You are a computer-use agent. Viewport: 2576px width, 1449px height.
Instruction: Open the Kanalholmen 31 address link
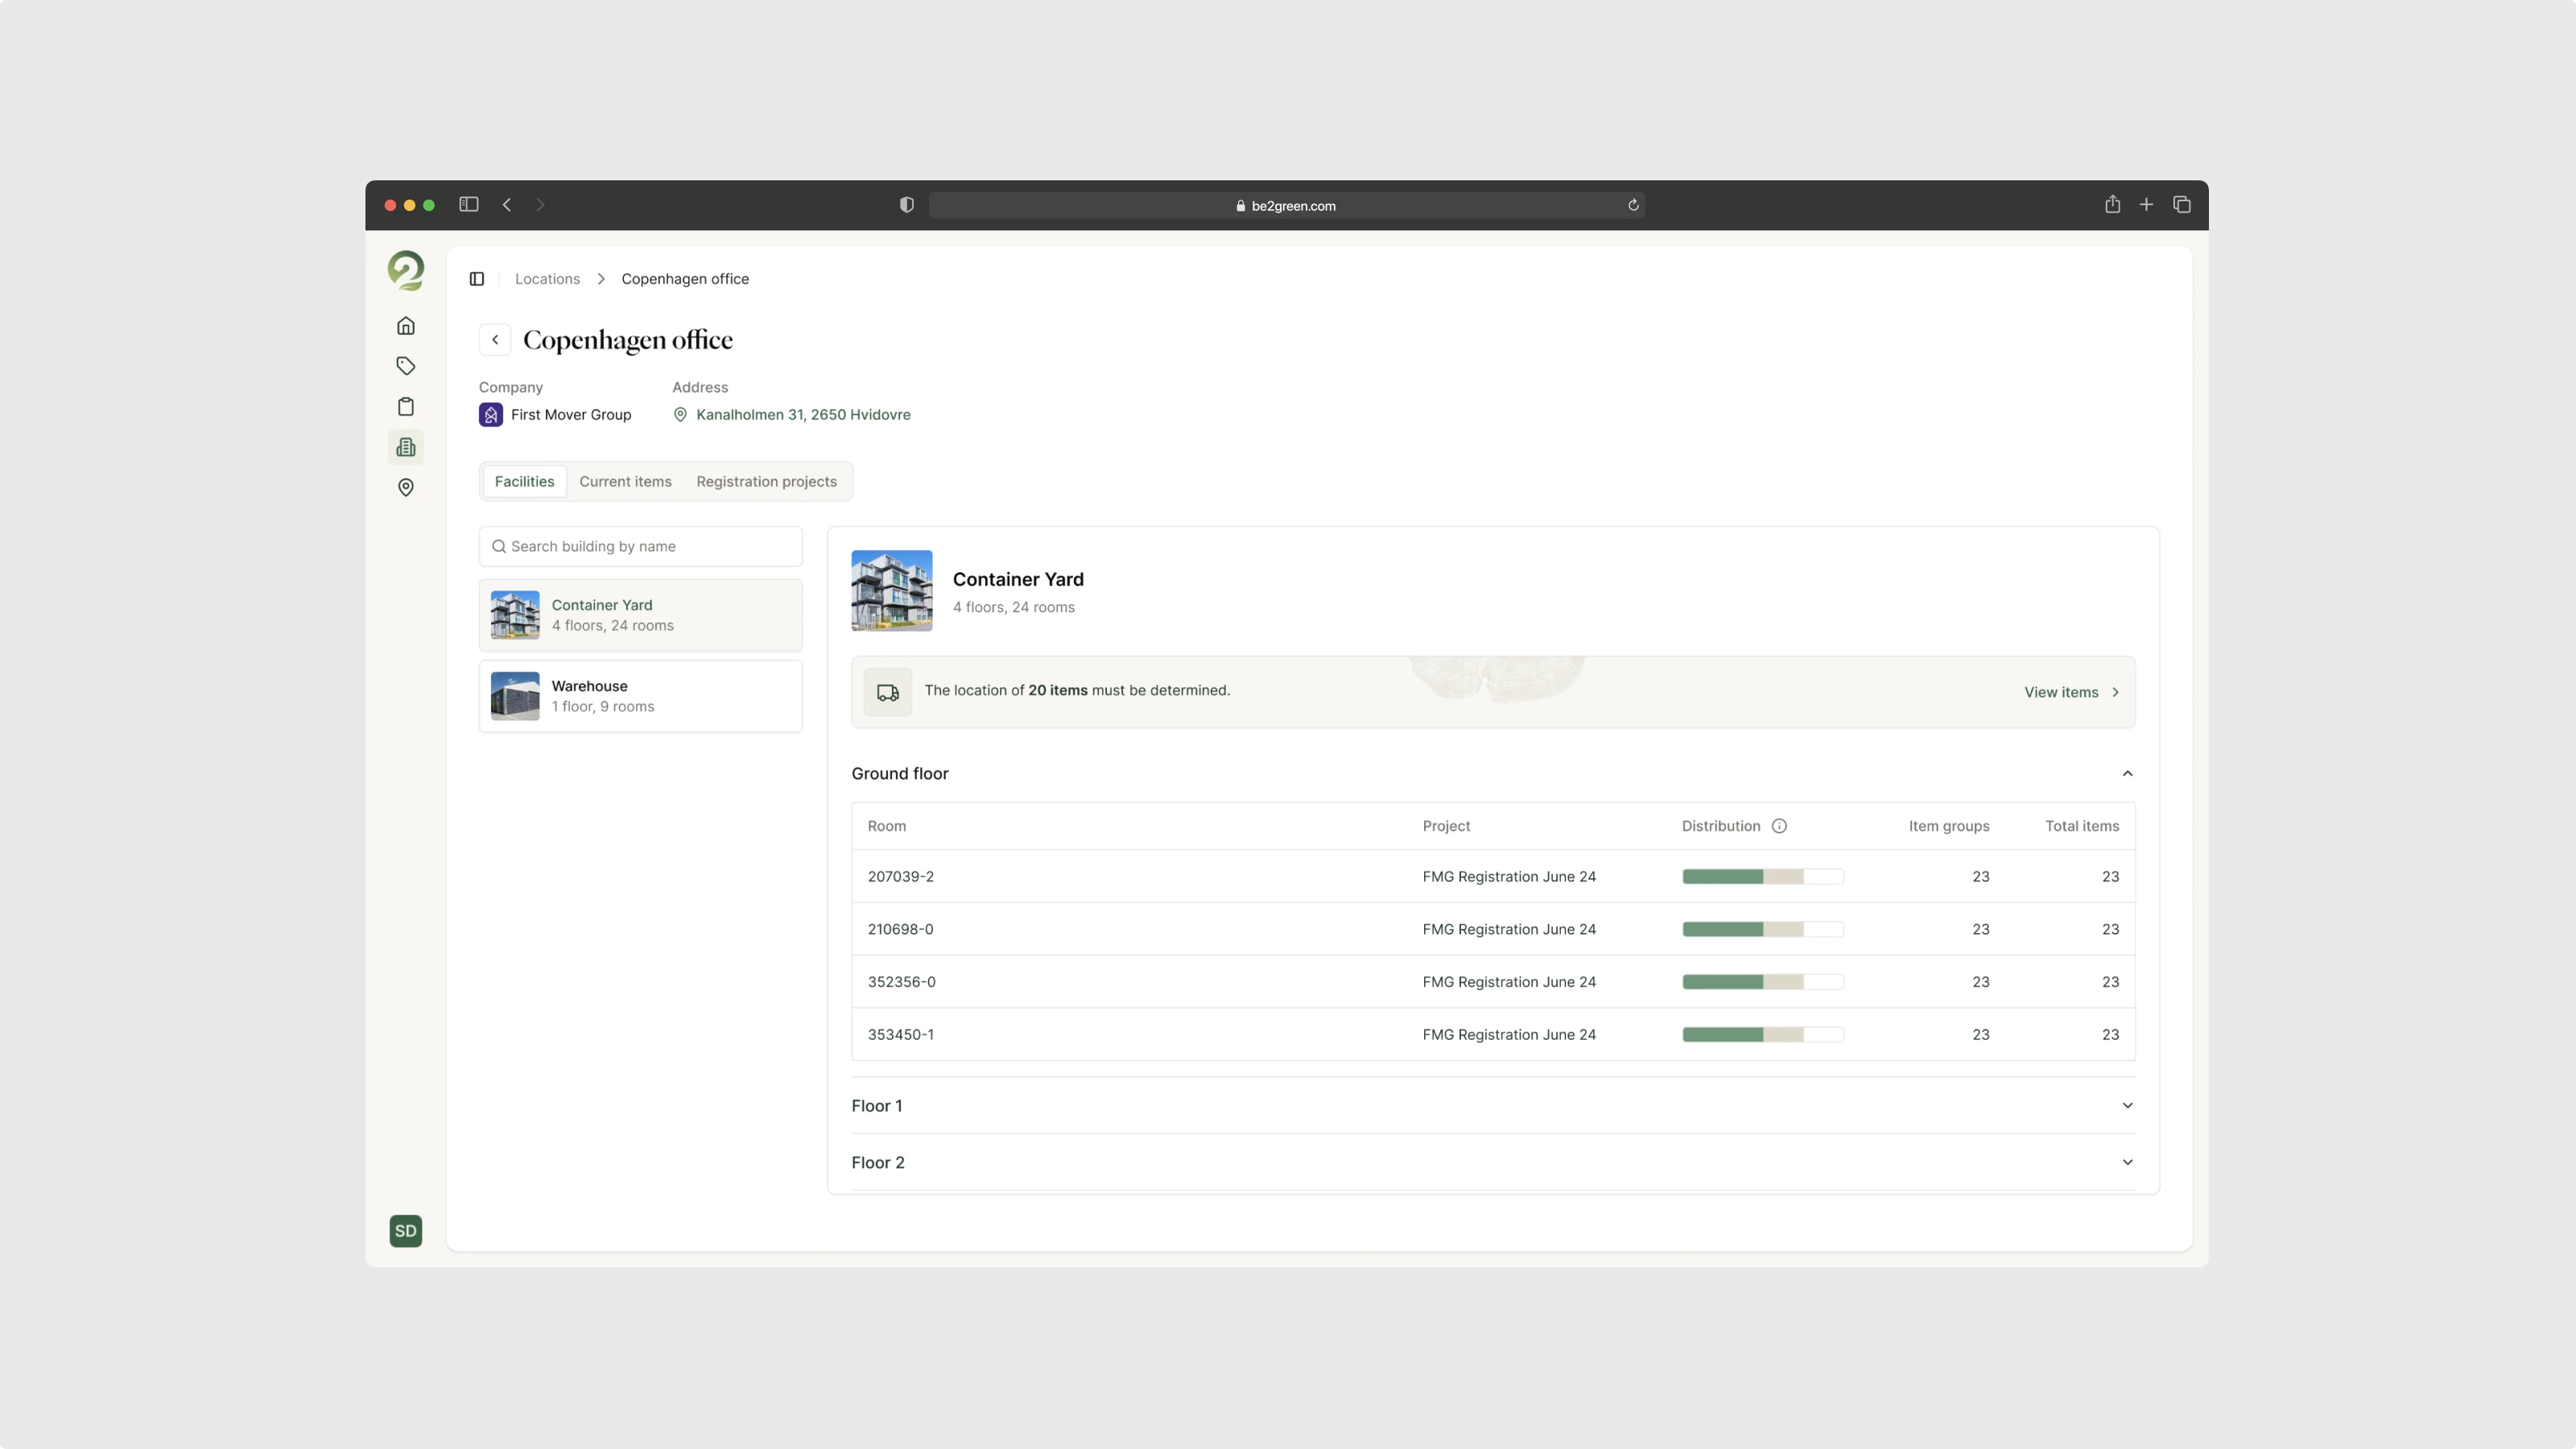point(802,414)
